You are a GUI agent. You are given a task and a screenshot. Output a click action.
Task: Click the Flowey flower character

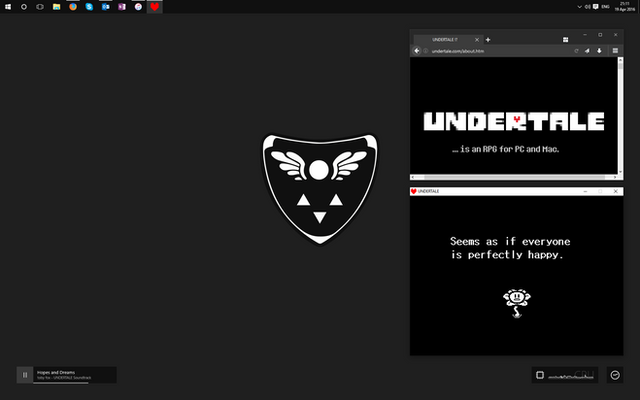[517, 303]
